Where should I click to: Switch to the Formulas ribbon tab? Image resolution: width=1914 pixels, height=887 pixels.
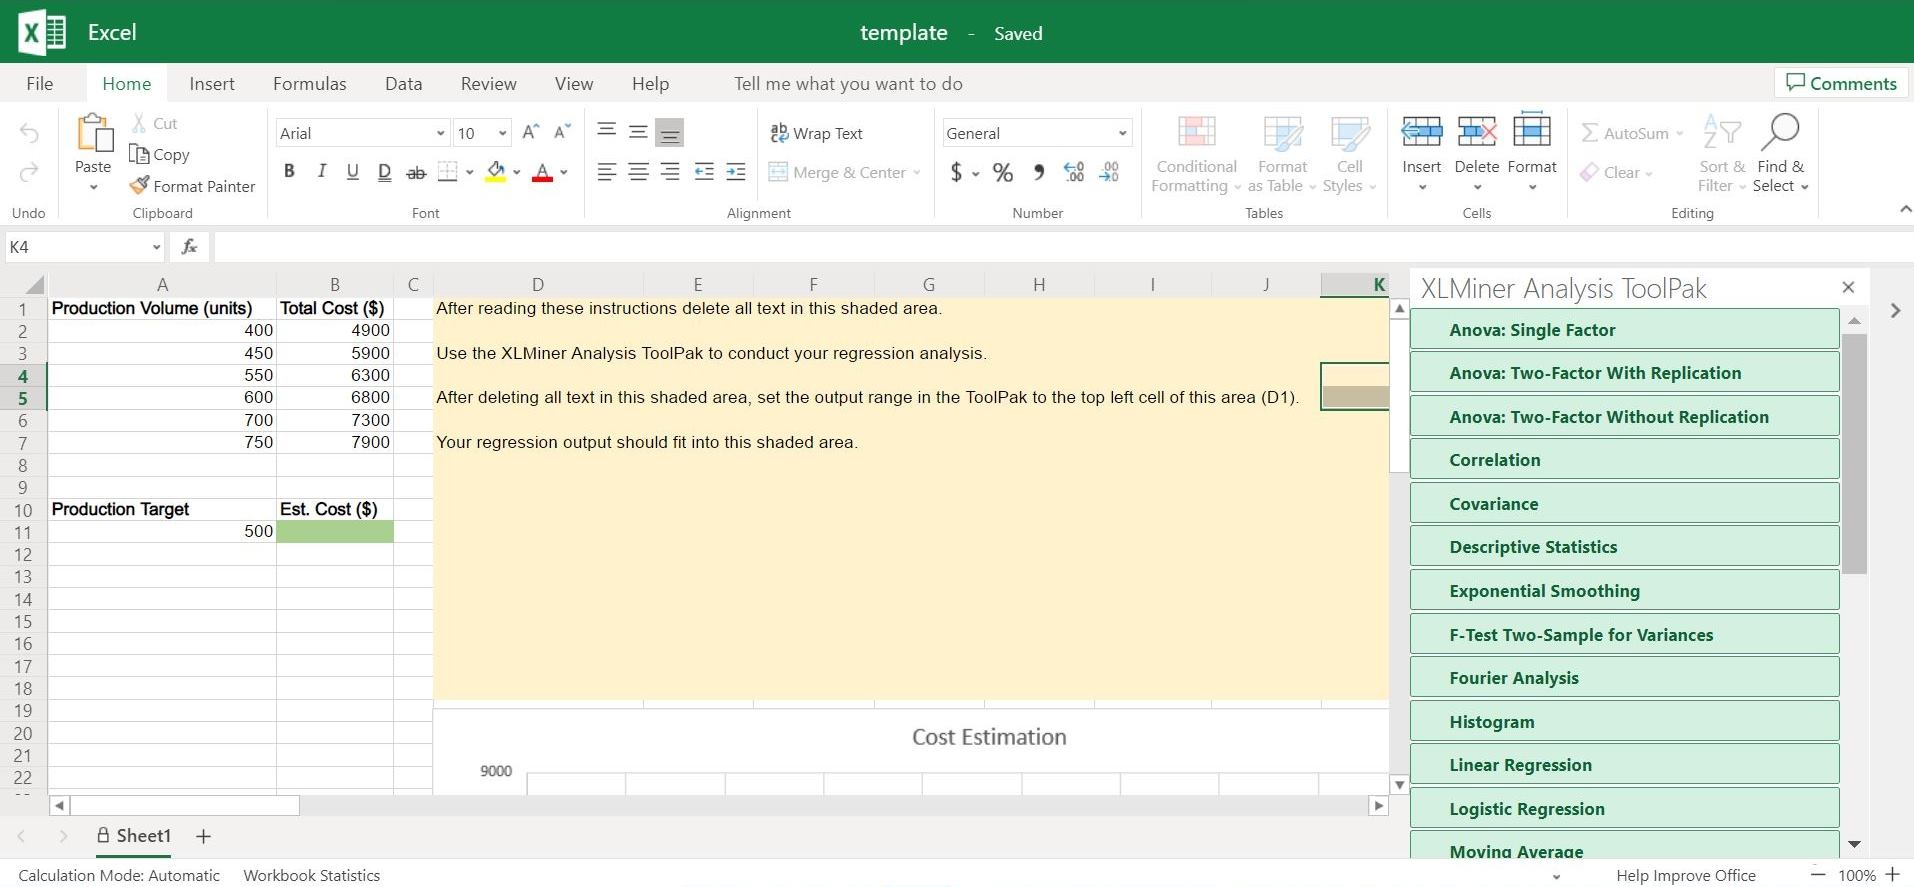click(x=309, y=84)
